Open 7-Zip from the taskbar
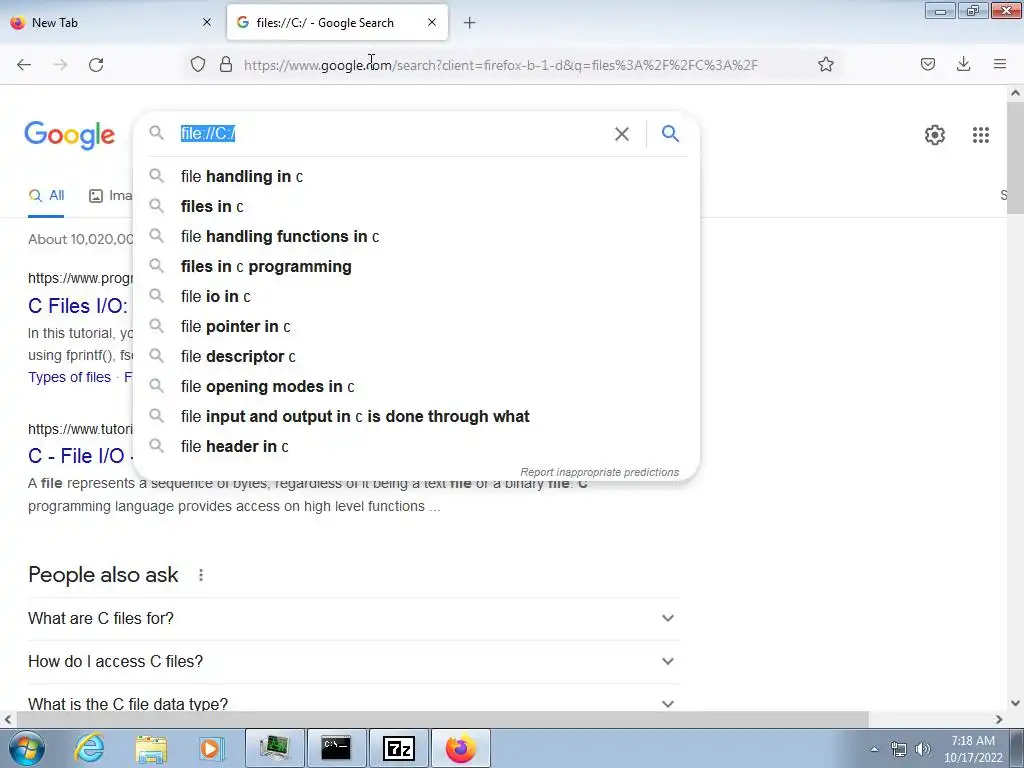 point(398,748)
